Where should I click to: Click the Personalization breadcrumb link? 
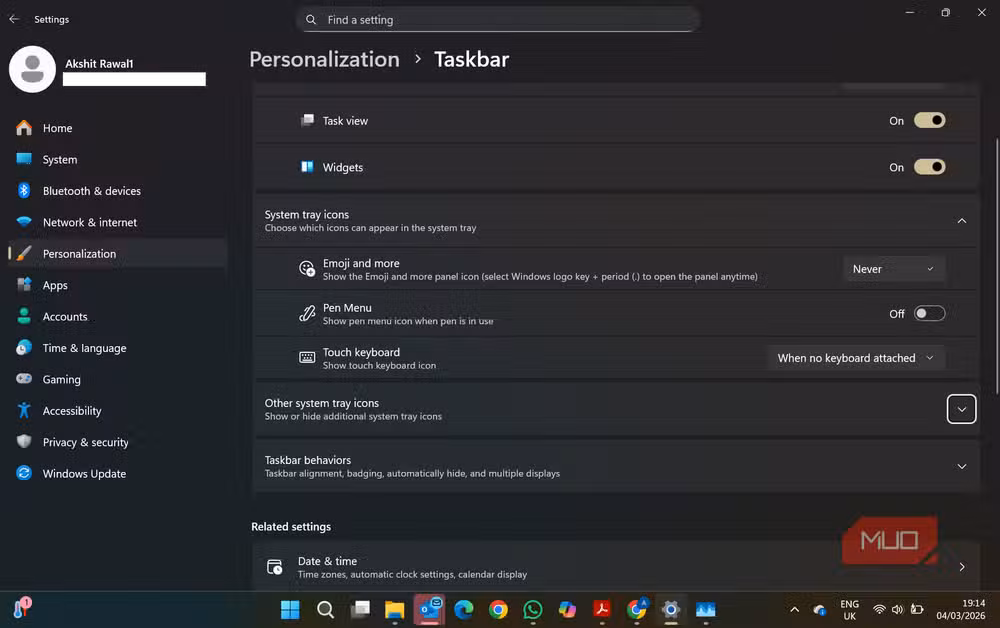click(x=324, y=59)
